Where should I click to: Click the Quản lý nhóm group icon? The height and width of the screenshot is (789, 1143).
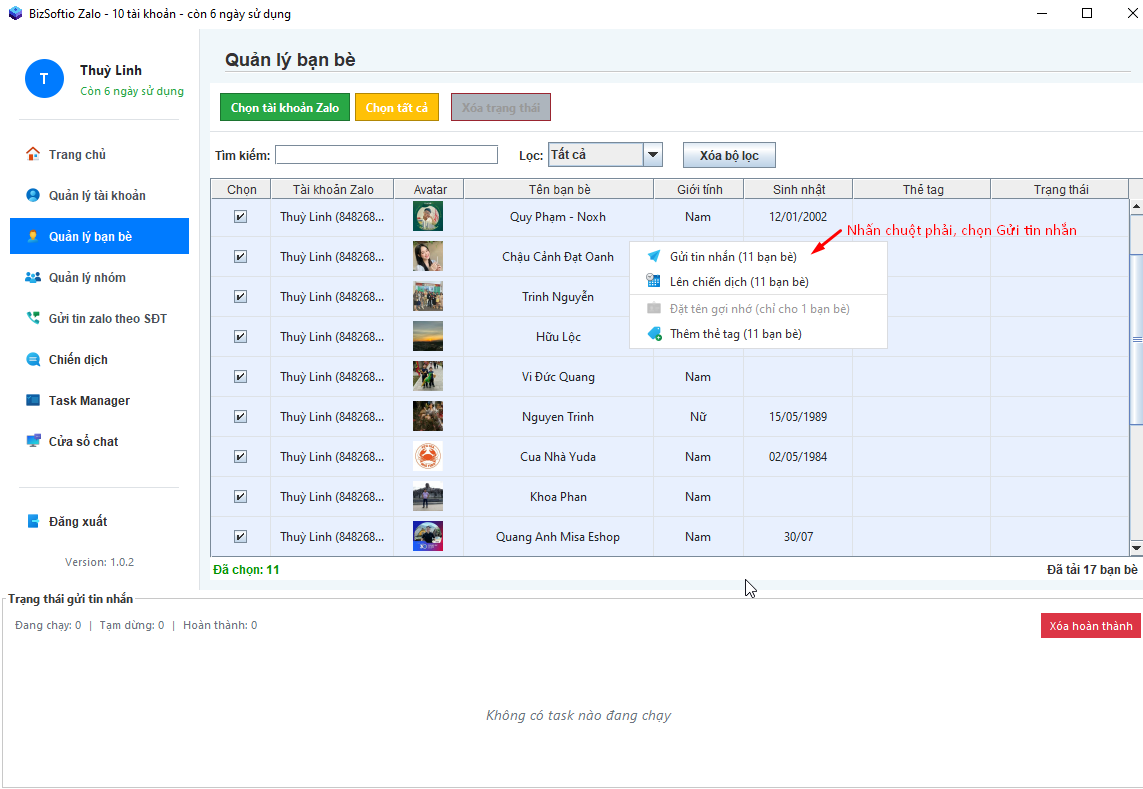click(x=33, y=278)
